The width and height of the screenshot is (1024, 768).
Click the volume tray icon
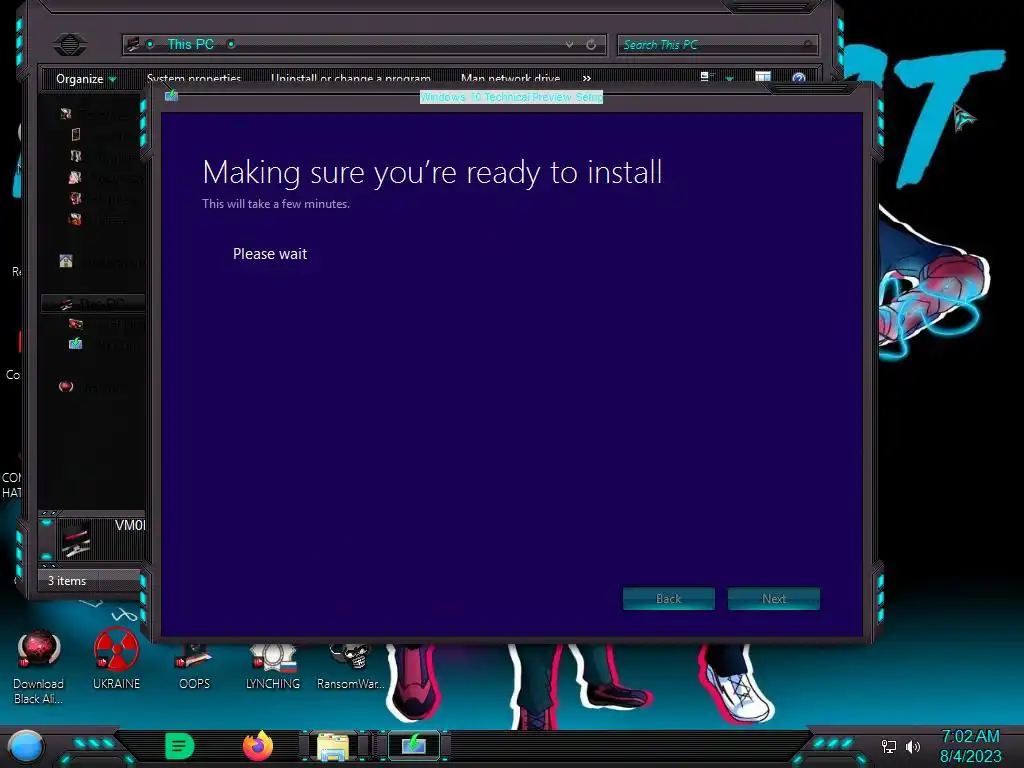tap(913, 746)
